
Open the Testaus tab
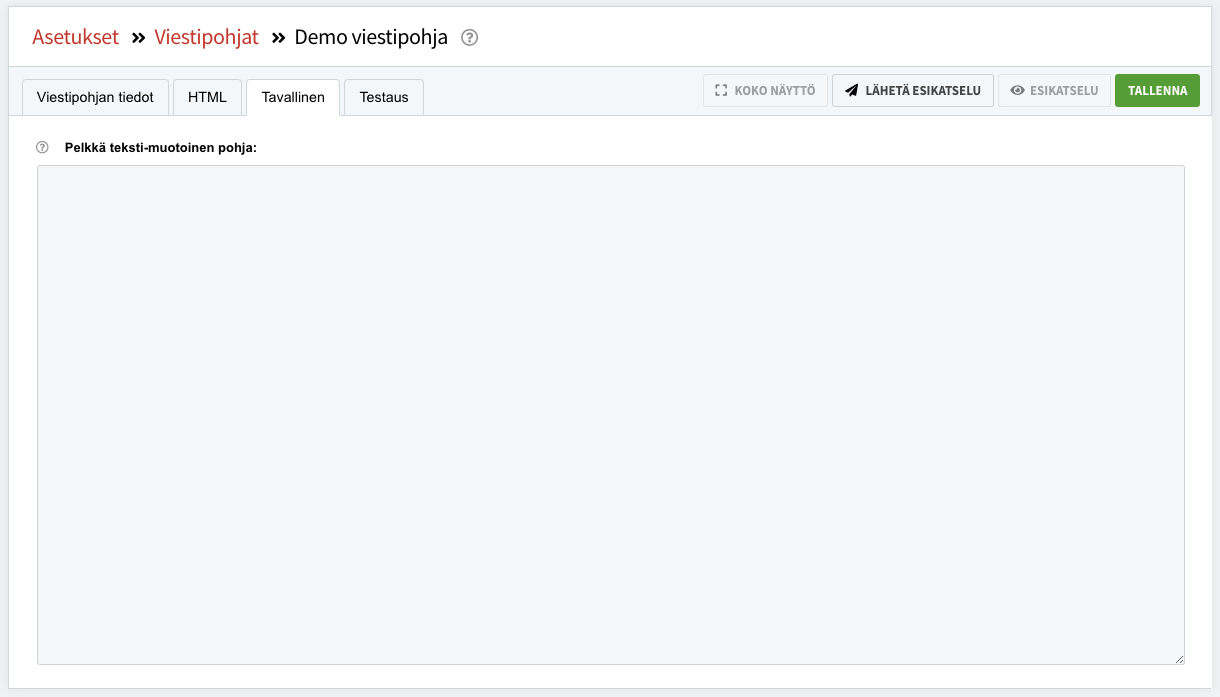click(x=384, y=98)
